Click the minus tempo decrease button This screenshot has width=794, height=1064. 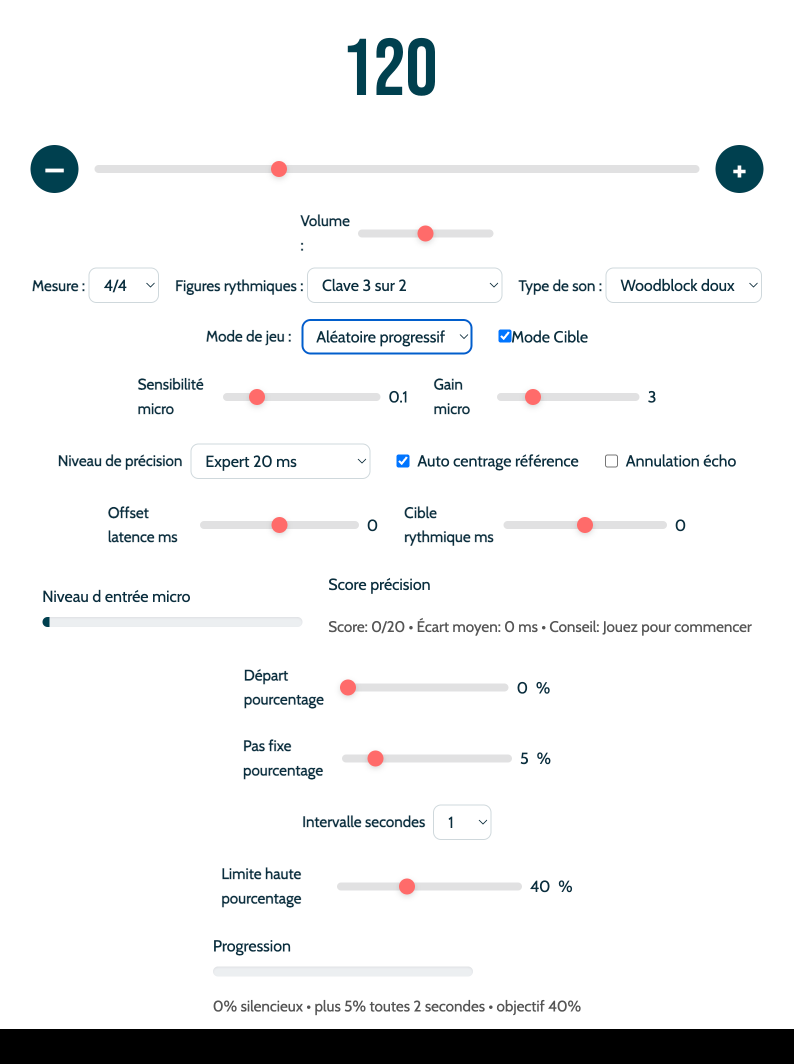click(x=55, y=169)
